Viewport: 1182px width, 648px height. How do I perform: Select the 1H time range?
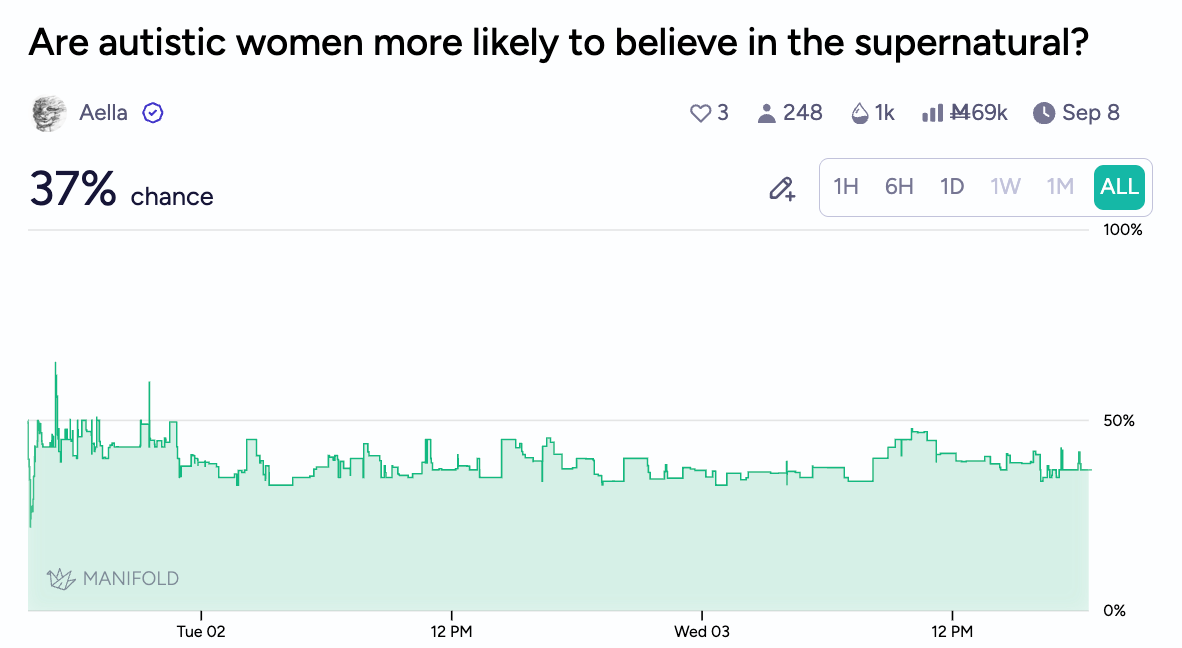(846, 187)
